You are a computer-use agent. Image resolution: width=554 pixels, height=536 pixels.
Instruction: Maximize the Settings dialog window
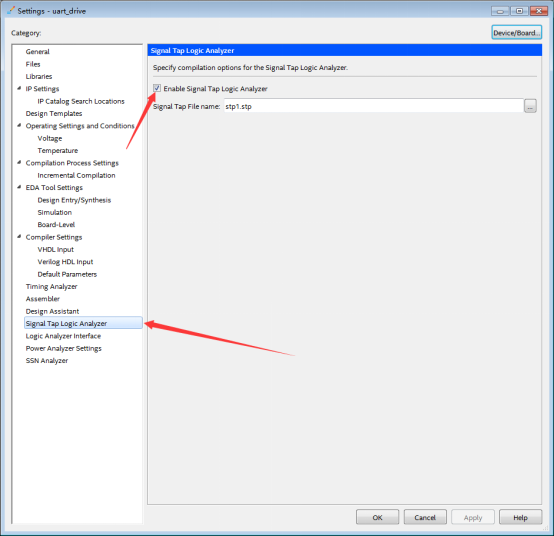[519, 11]
